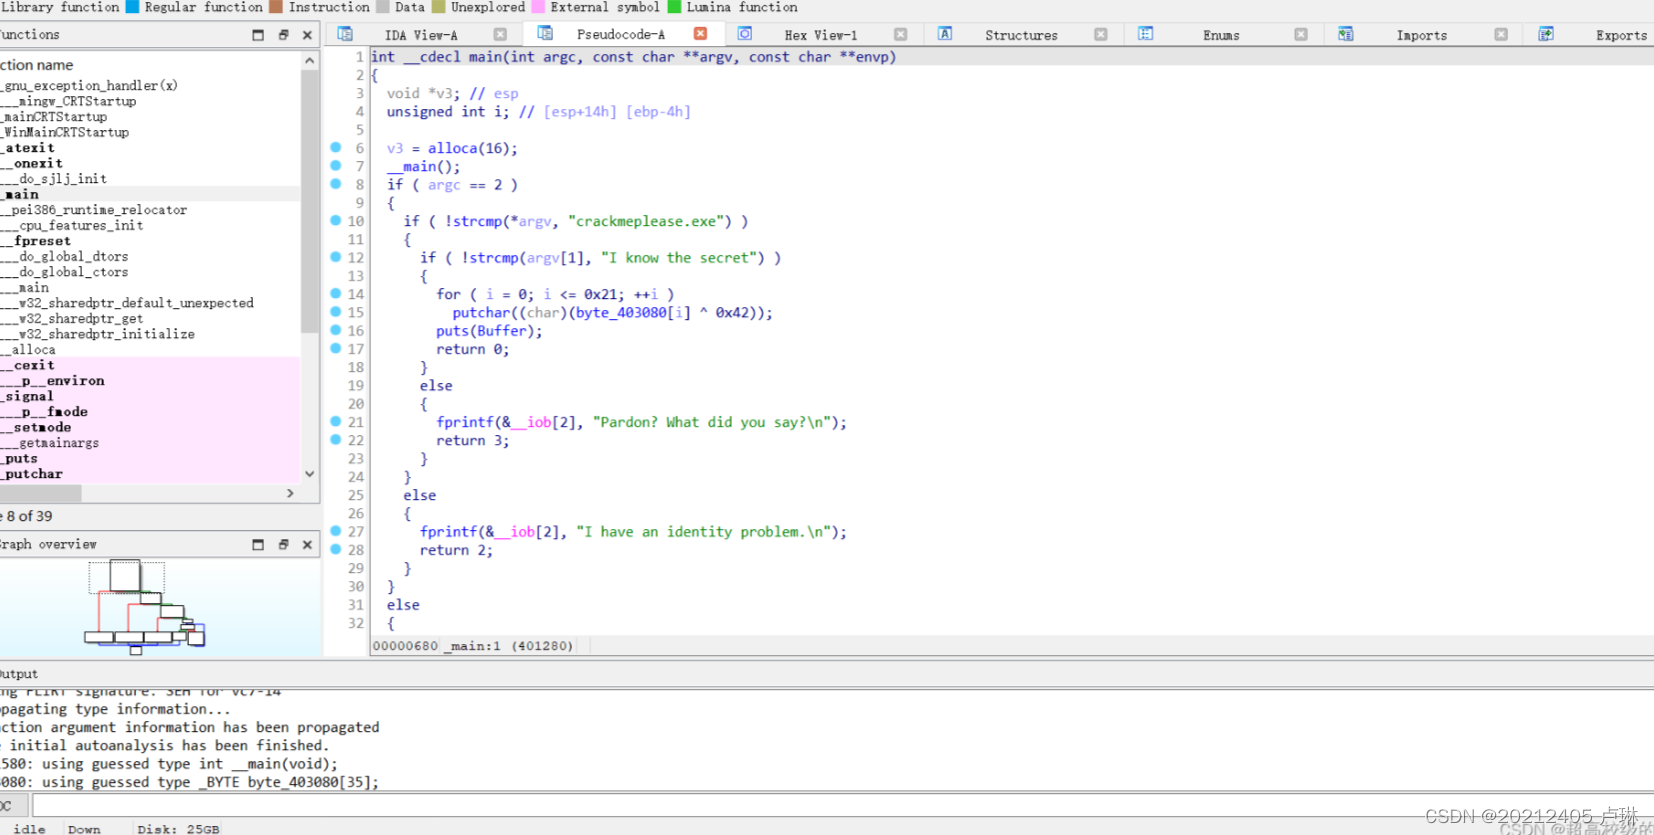This screenshot has height=835, width=1654.
Task: Close the Structures tab
Action: pyautogui.click(x=1100, y=34)
